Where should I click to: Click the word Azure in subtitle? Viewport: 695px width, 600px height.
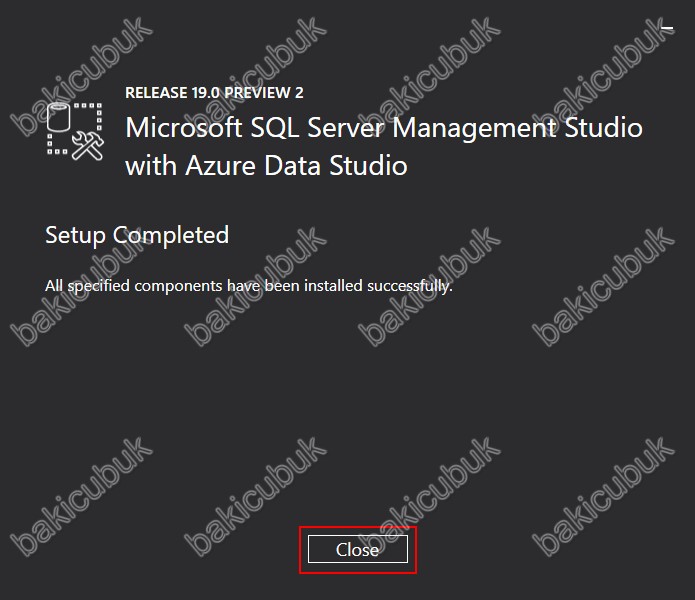(214, 165)
